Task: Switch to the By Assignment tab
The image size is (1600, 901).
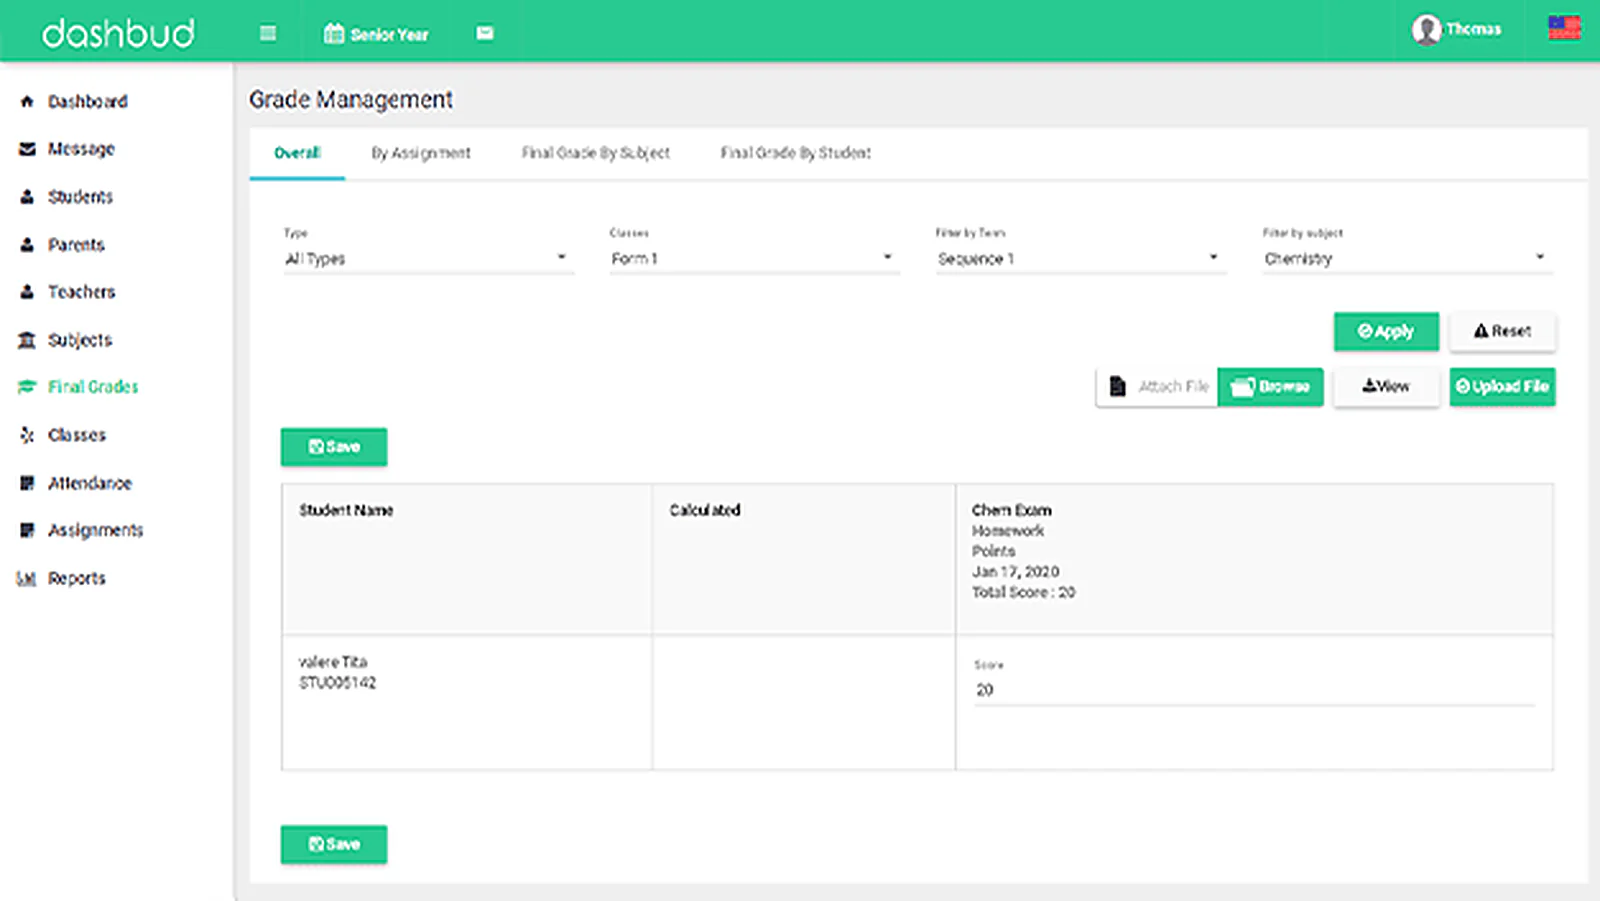Action: coord(421,153)
